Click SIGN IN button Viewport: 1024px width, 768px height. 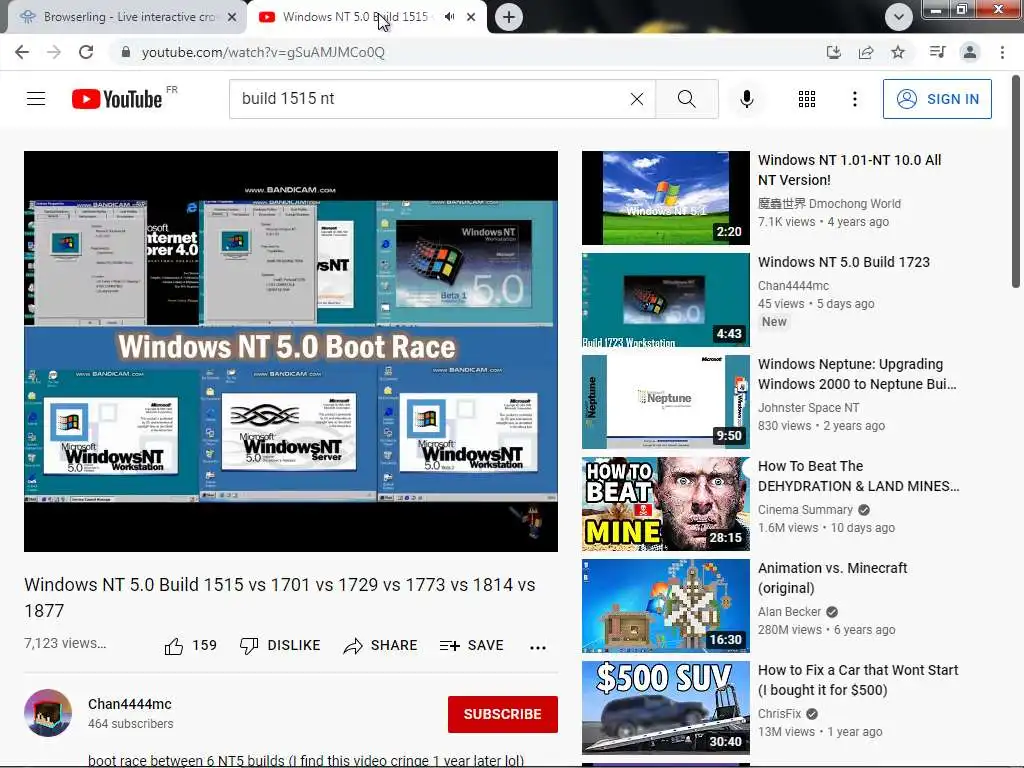click(937, 99)
